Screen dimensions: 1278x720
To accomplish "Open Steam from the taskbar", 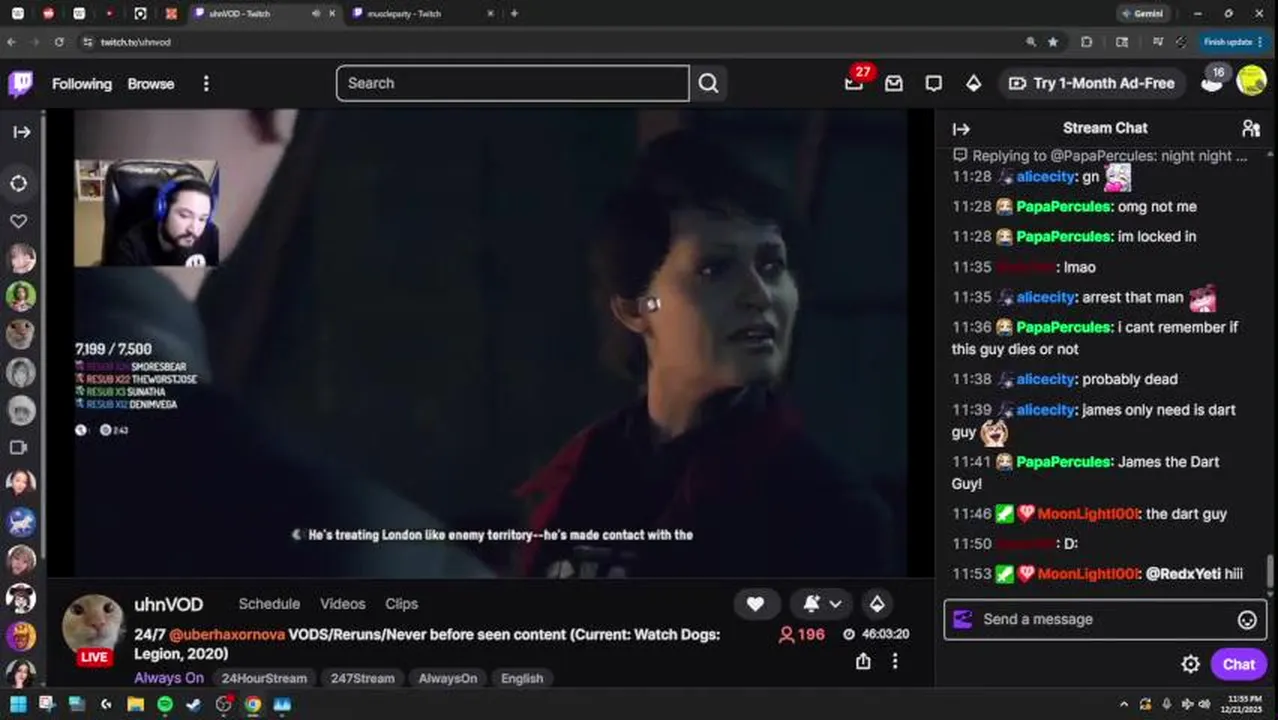I will click(x=194, y=704).
